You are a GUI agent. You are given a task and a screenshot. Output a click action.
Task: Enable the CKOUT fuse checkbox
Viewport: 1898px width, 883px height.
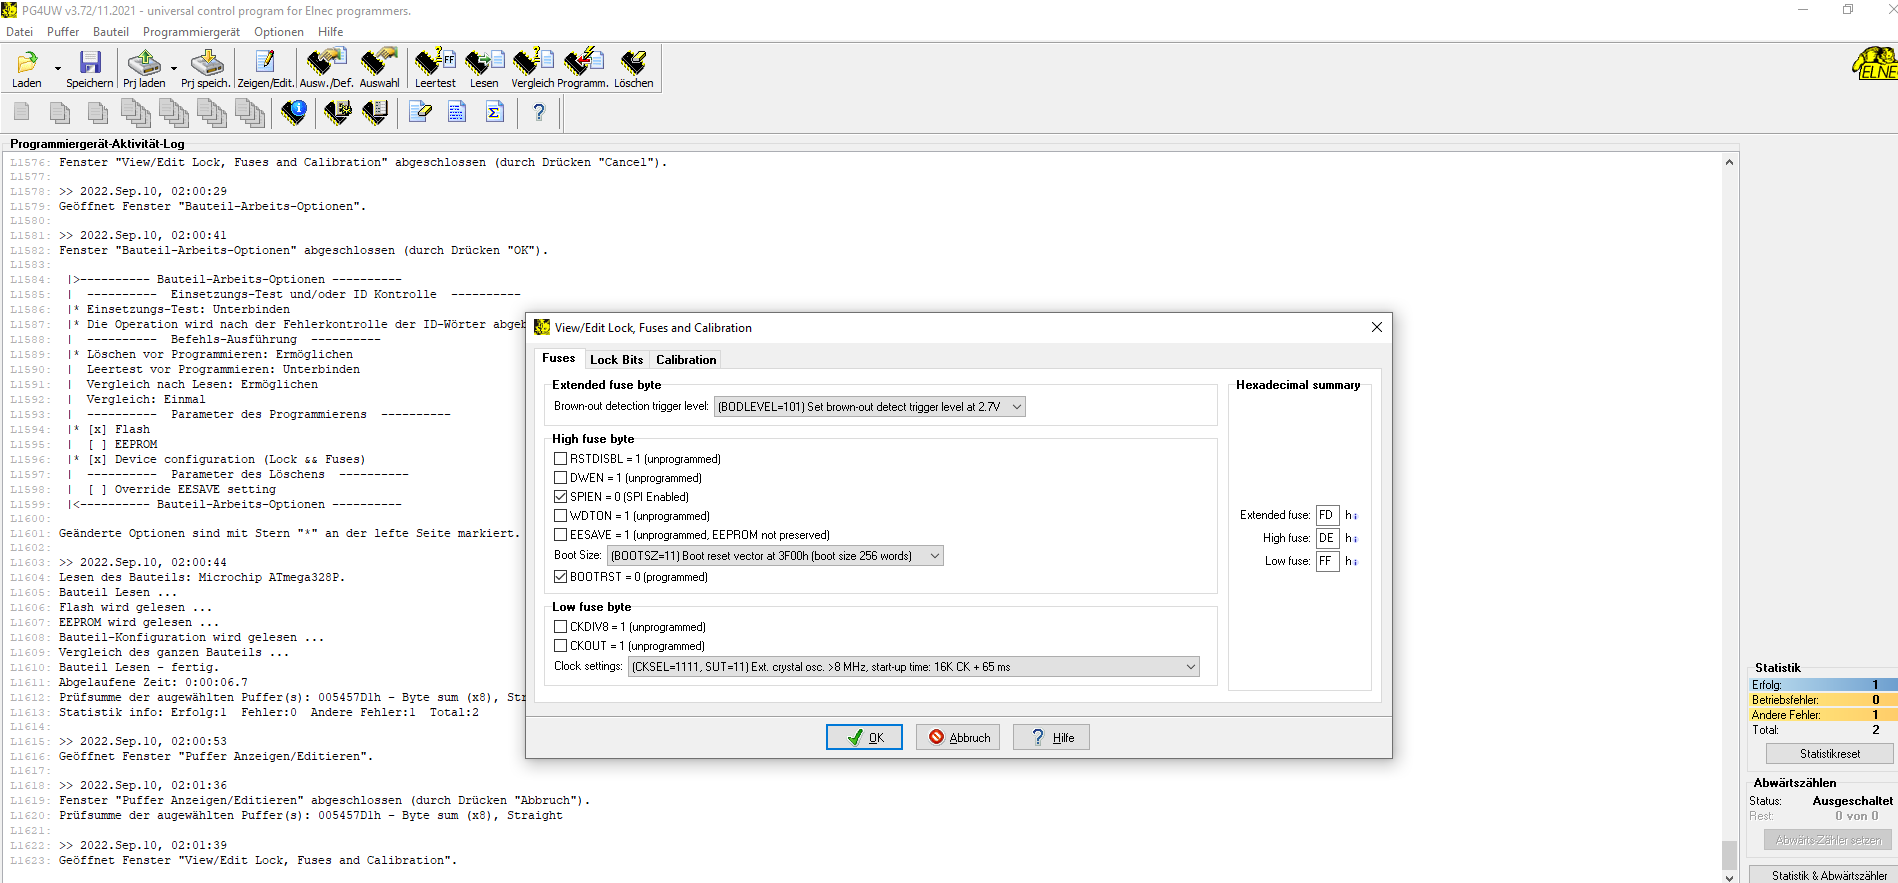pos(560,646)
